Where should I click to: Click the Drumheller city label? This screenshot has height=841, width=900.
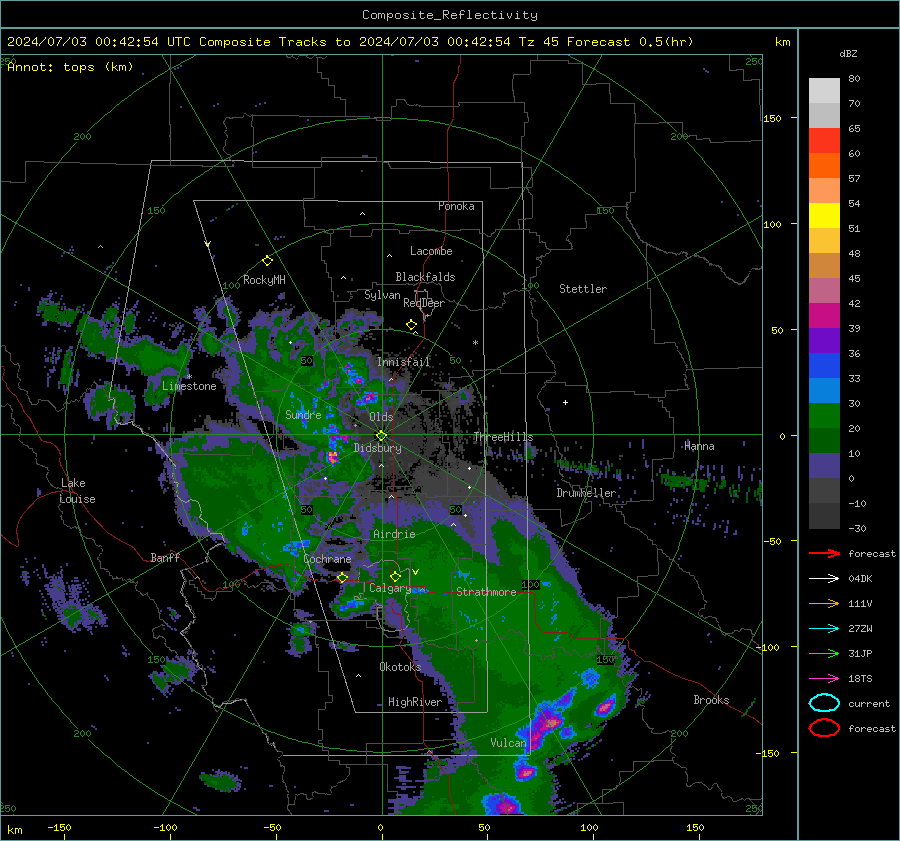(586, 493)
